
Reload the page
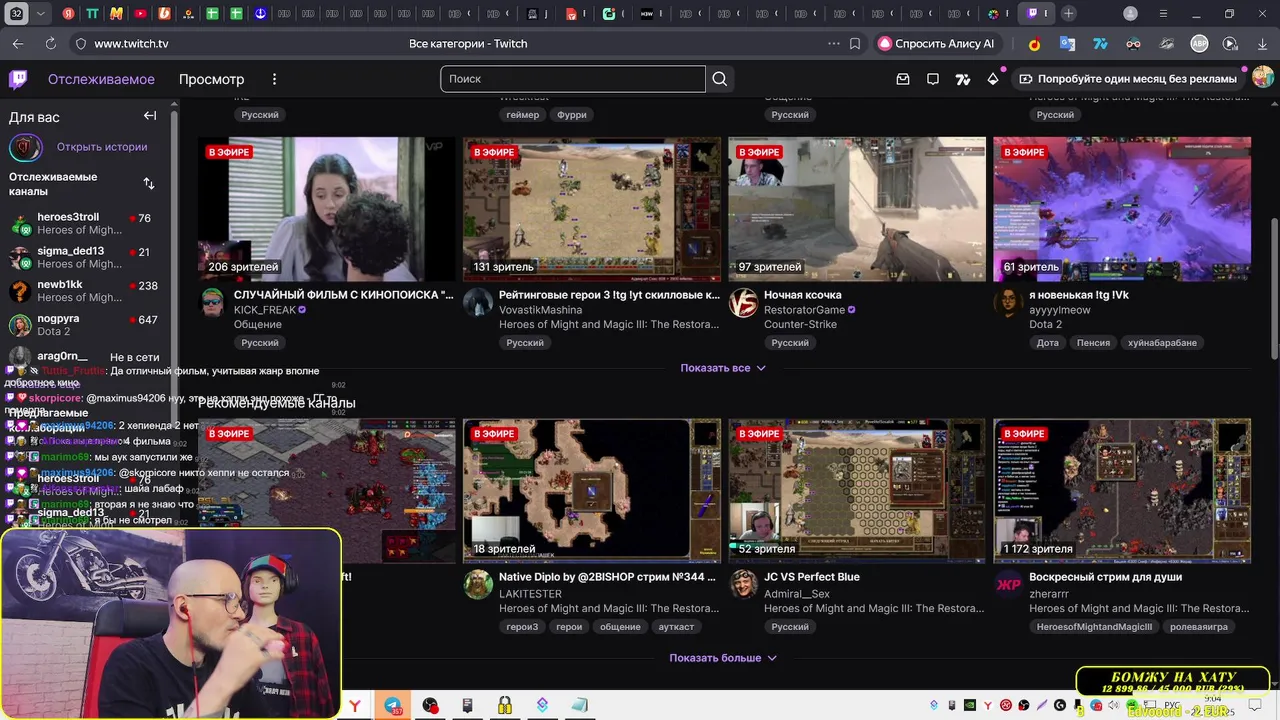pos(50,44)
